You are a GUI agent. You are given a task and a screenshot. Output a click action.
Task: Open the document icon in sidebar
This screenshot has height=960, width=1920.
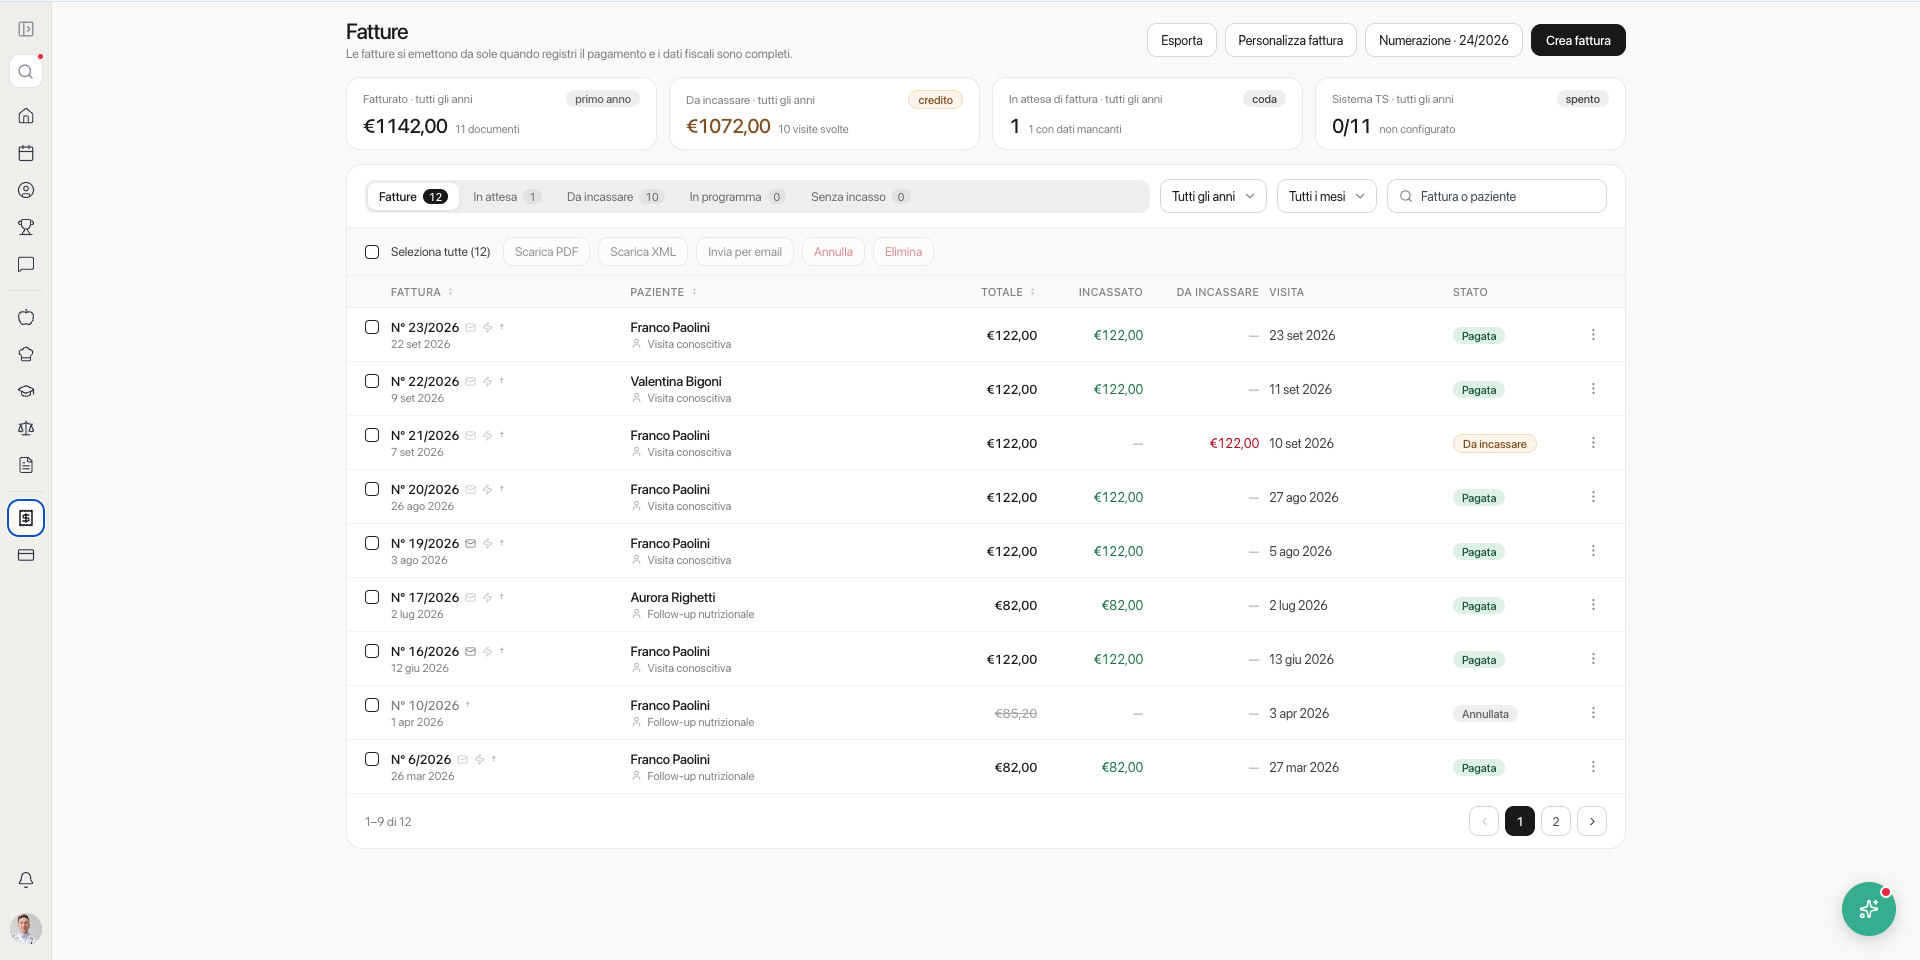[x=26, y=465]
